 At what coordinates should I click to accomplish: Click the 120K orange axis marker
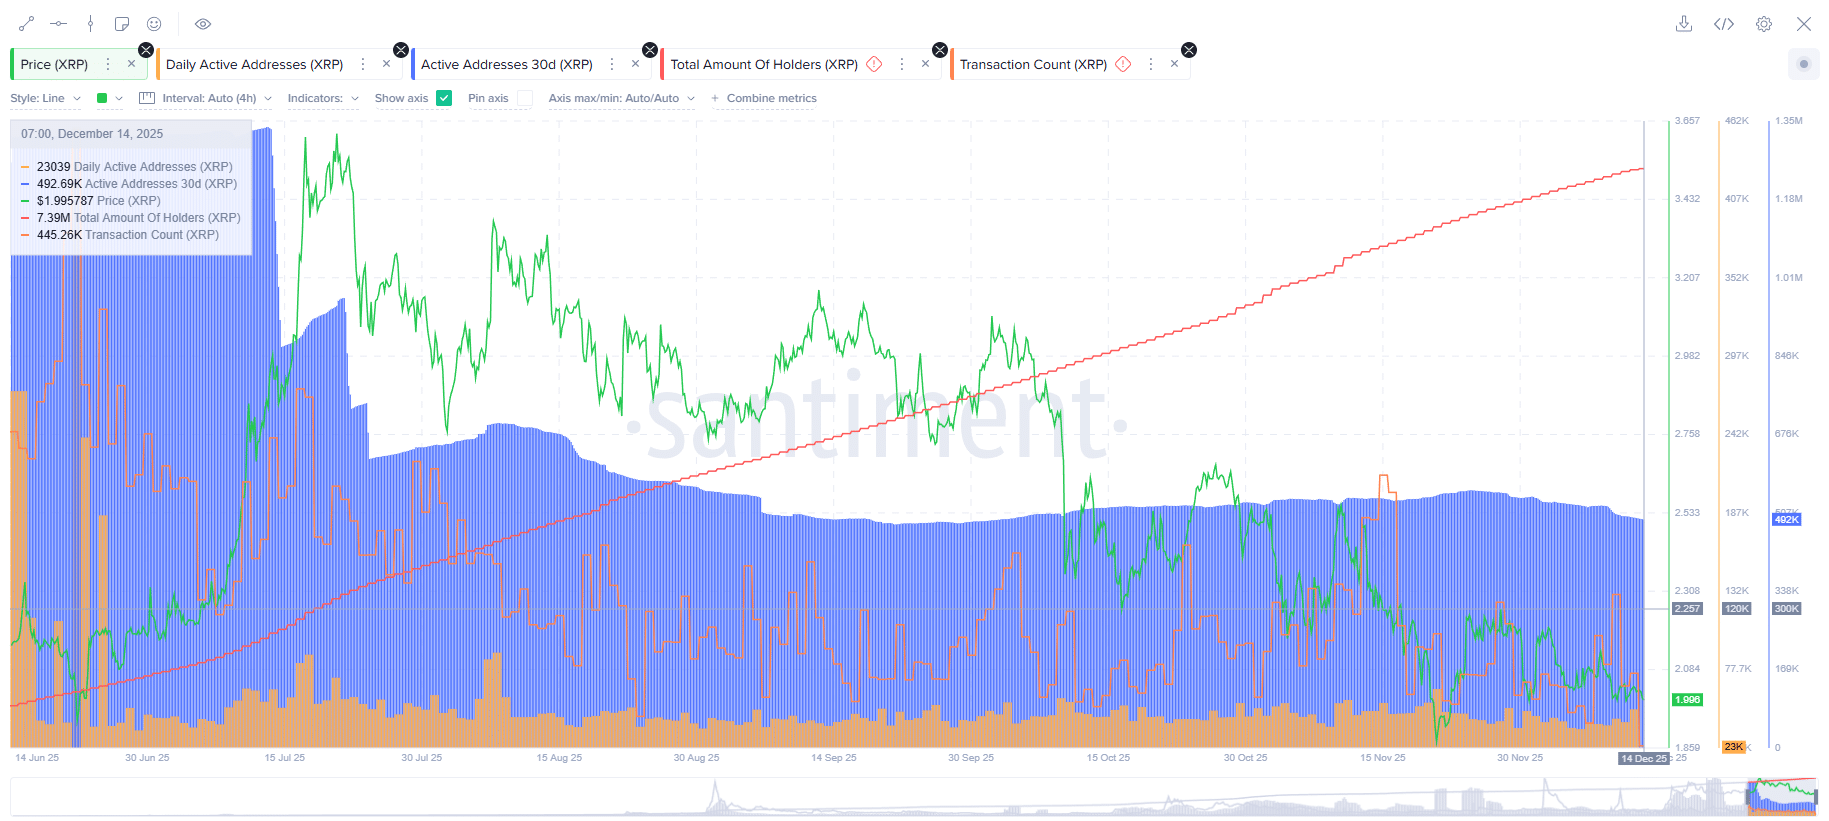pyautogui.click(x=1737, y=608)
